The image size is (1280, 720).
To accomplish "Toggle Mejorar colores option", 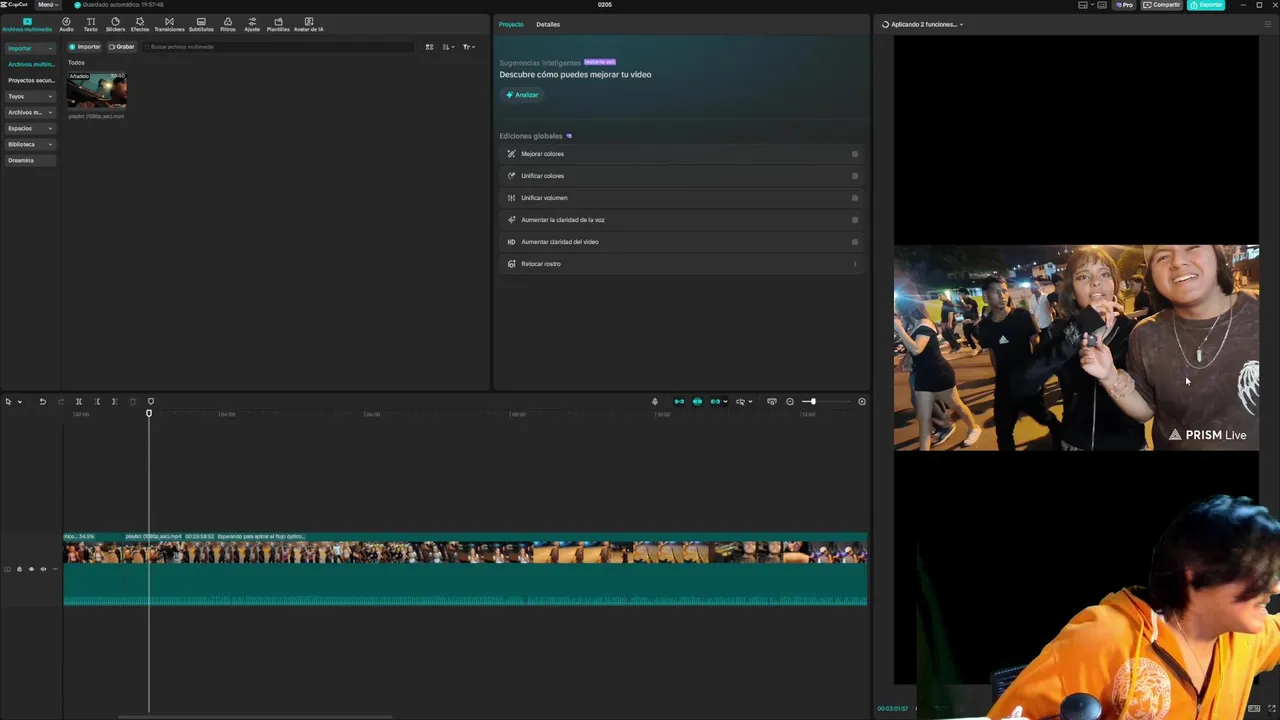I will click(x=855, y=154).
